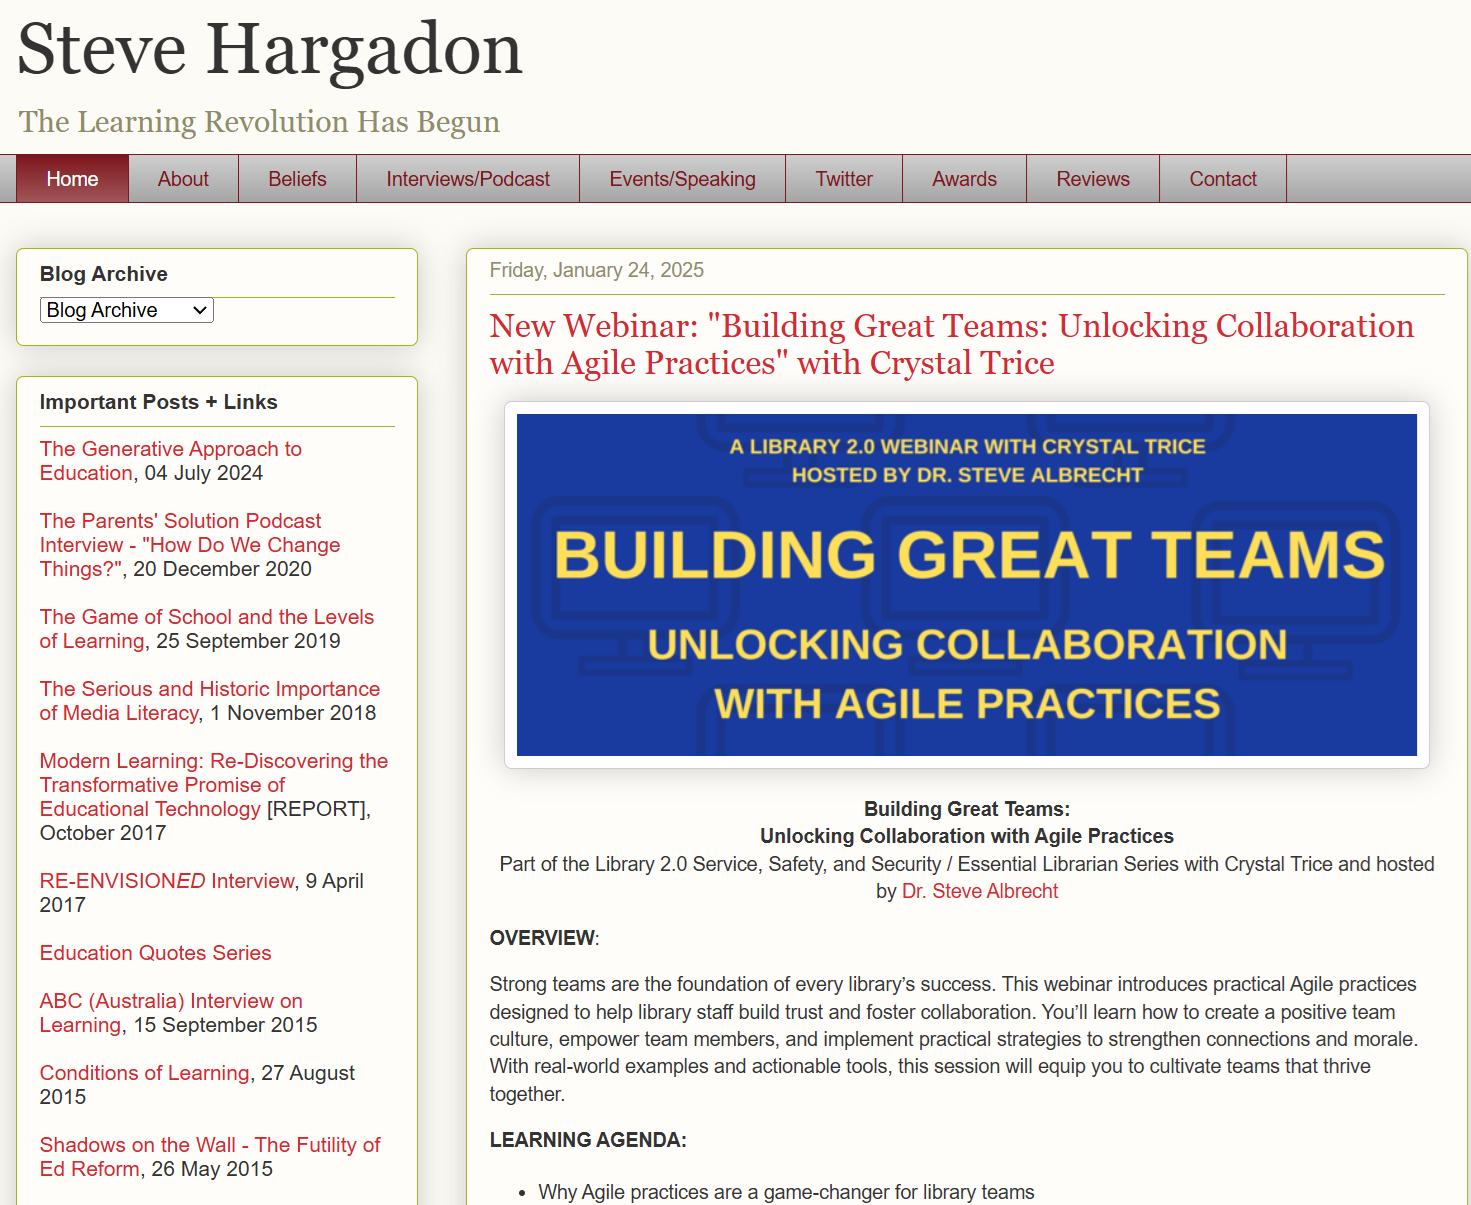Open the Interviews/Podcast page

[467, 178]
